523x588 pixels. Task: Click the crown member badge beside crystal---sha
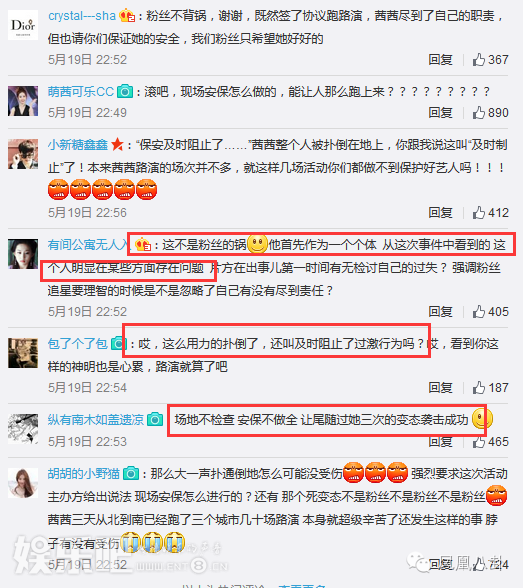pos(127,16)
